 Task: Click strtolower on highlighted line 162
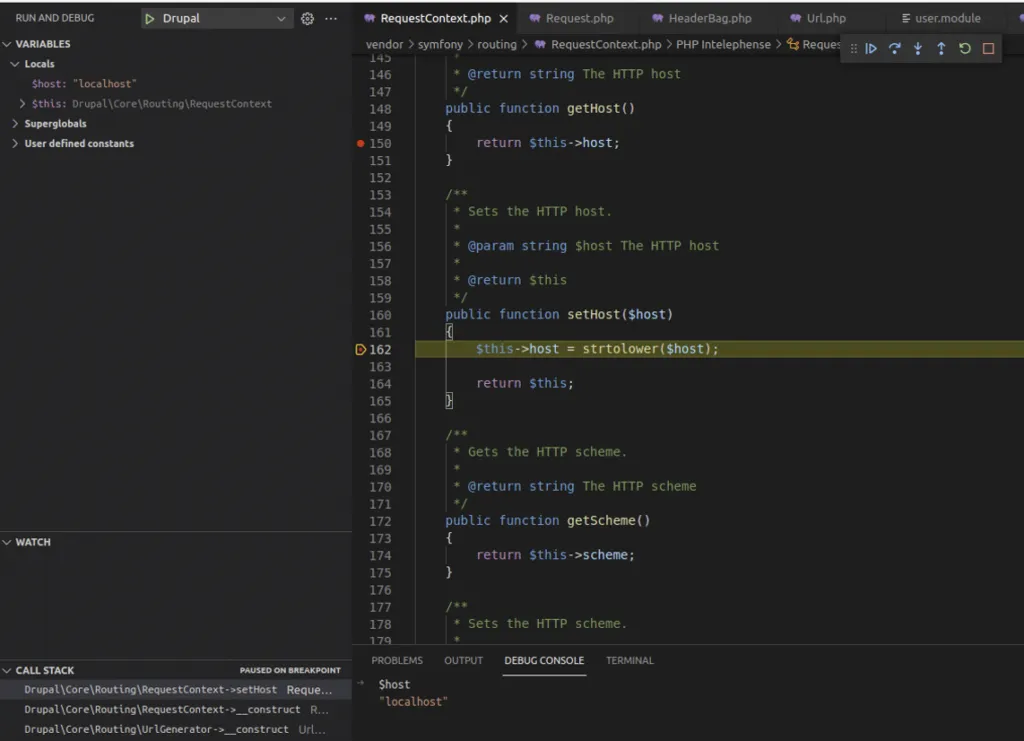coord(620,349)
